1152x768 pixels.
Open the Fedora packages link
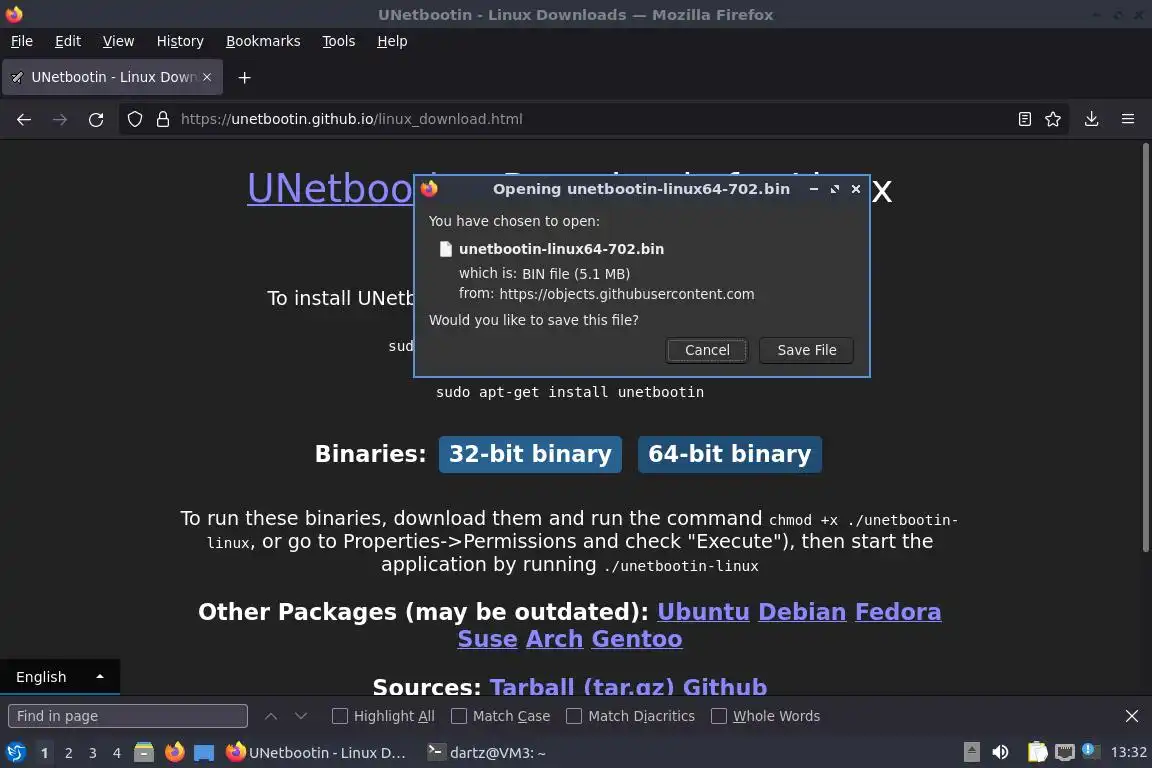[x=898, y=612]
